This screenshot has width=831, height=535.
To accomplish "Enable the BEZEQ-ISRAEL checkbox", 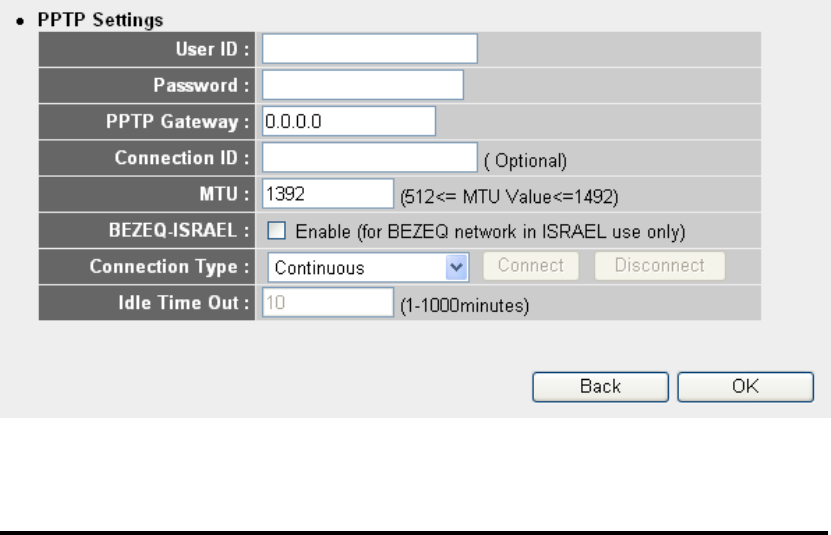I will (x=276, y=231).
